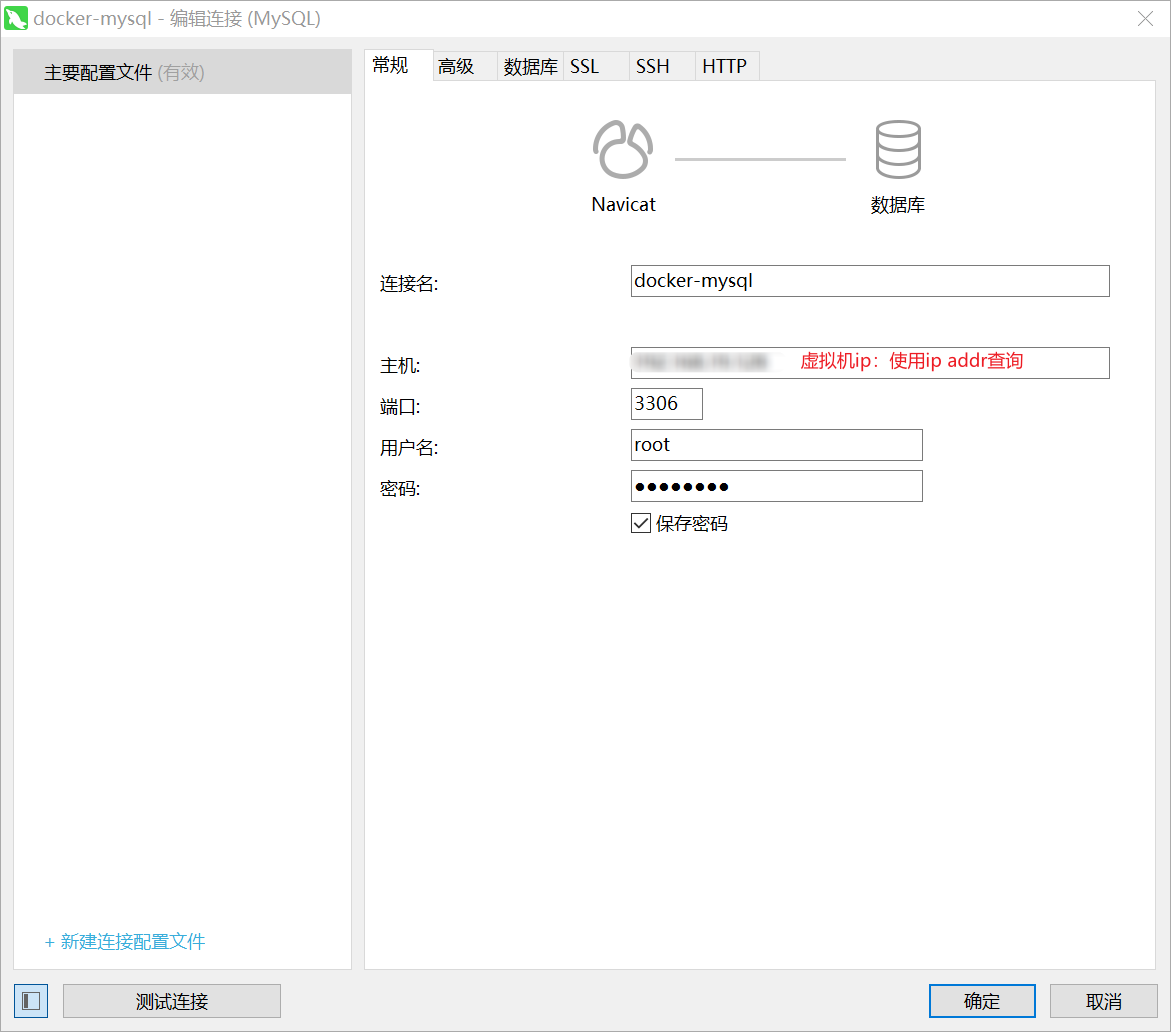
Task: Focus the 密码 password field
Action: (x=777, y=486)
